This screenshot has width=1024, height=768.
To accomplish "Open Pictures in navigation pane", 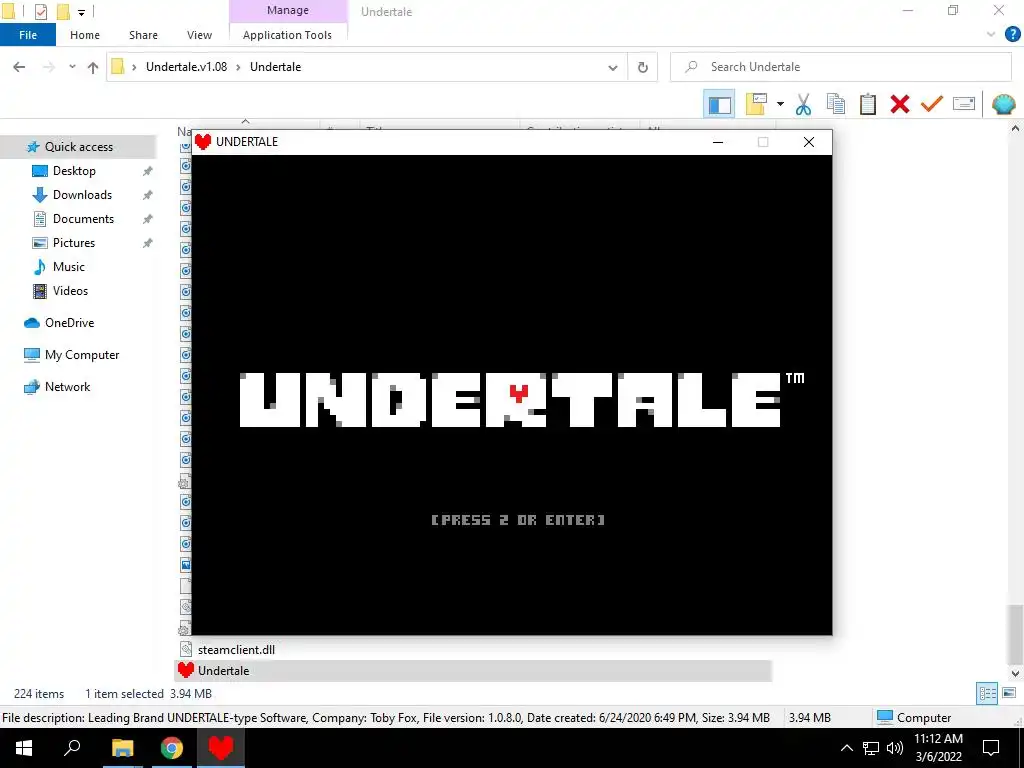I will click(74, 243).
